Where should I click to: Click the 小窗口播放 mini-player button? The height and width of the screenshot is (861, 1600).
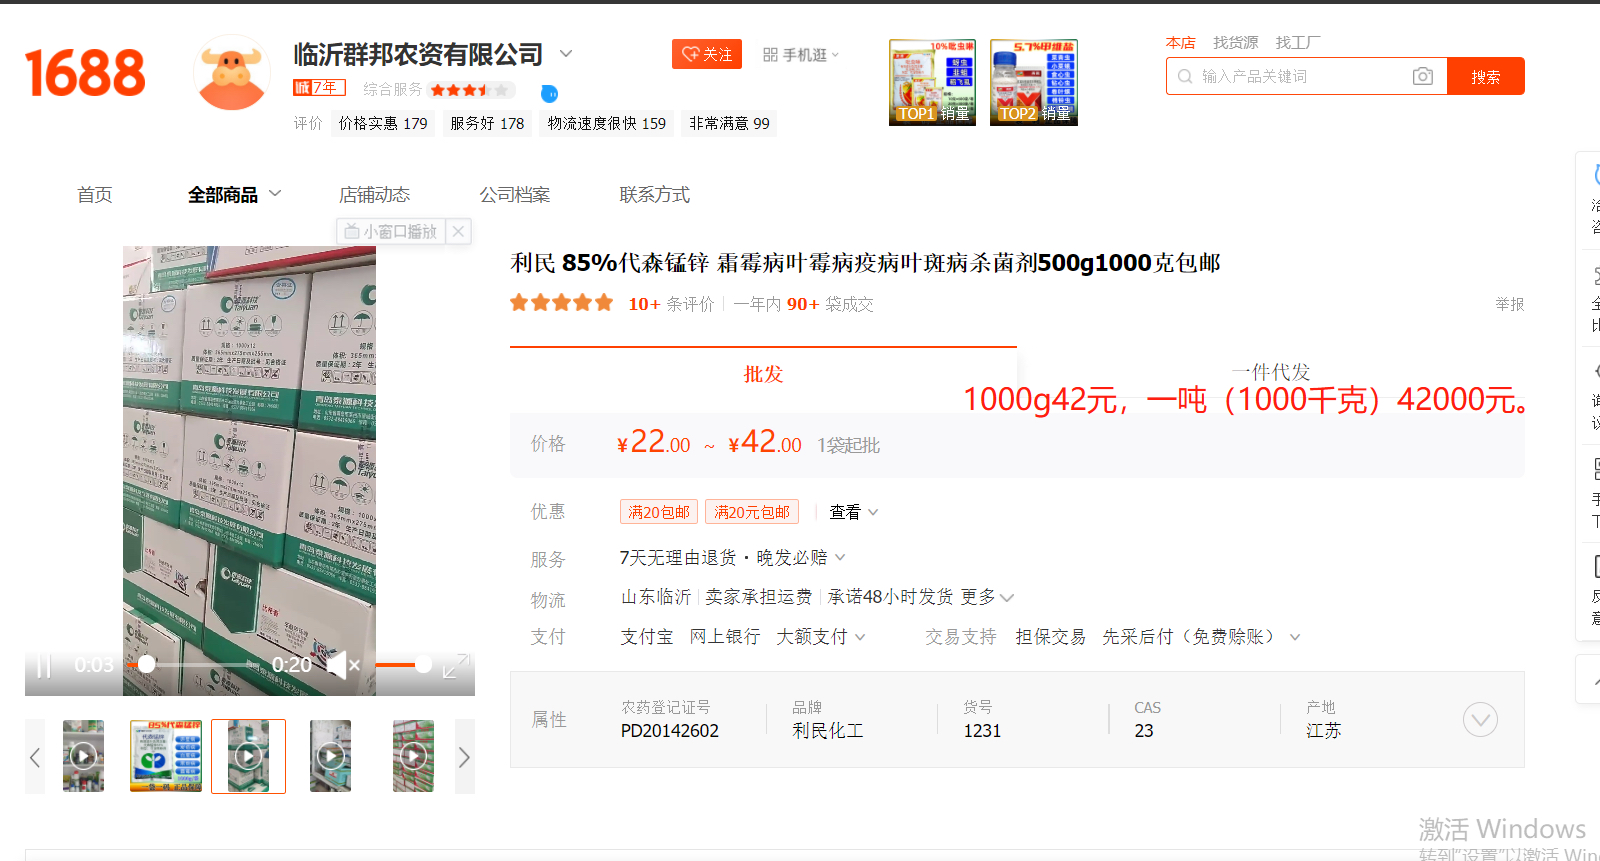point(391,231)
